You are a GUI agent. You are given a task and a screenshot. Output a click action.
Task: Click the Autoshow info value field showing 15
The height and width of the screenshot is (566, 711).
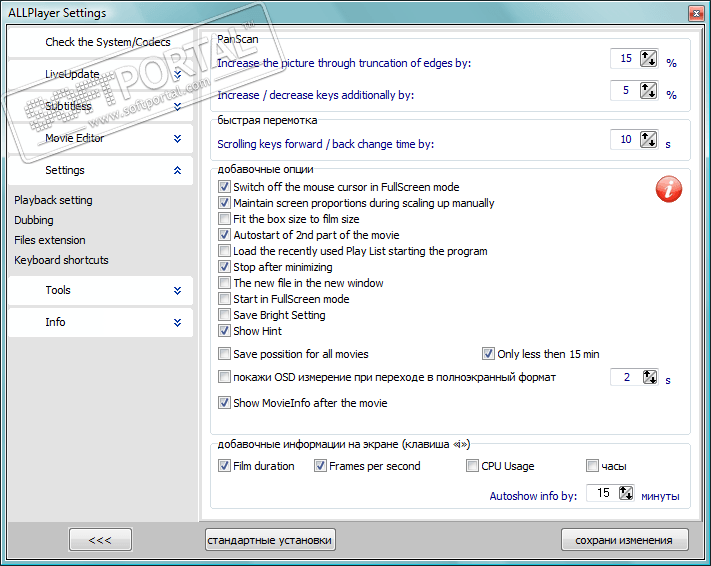coord(603,493)
